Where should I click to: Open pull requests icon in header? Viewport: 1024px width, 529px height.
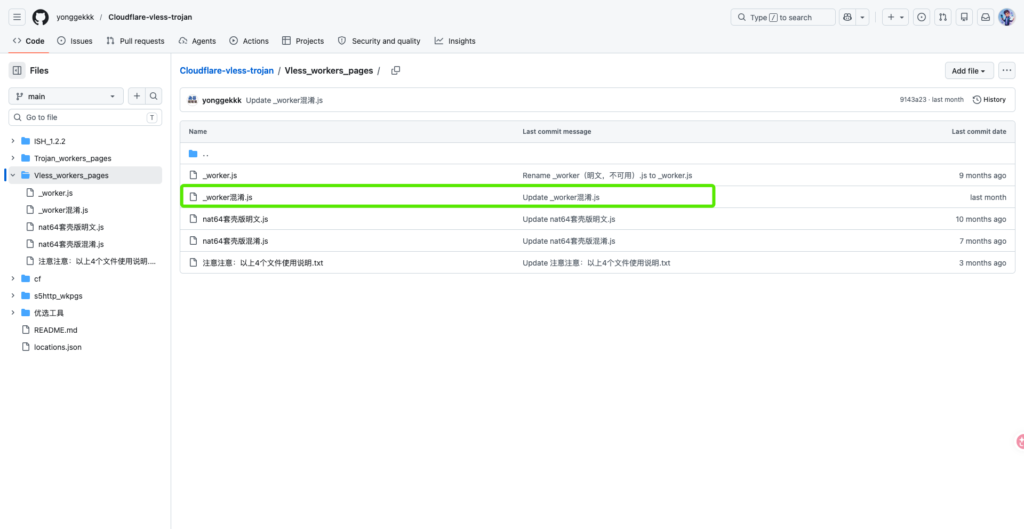(942, 17)
